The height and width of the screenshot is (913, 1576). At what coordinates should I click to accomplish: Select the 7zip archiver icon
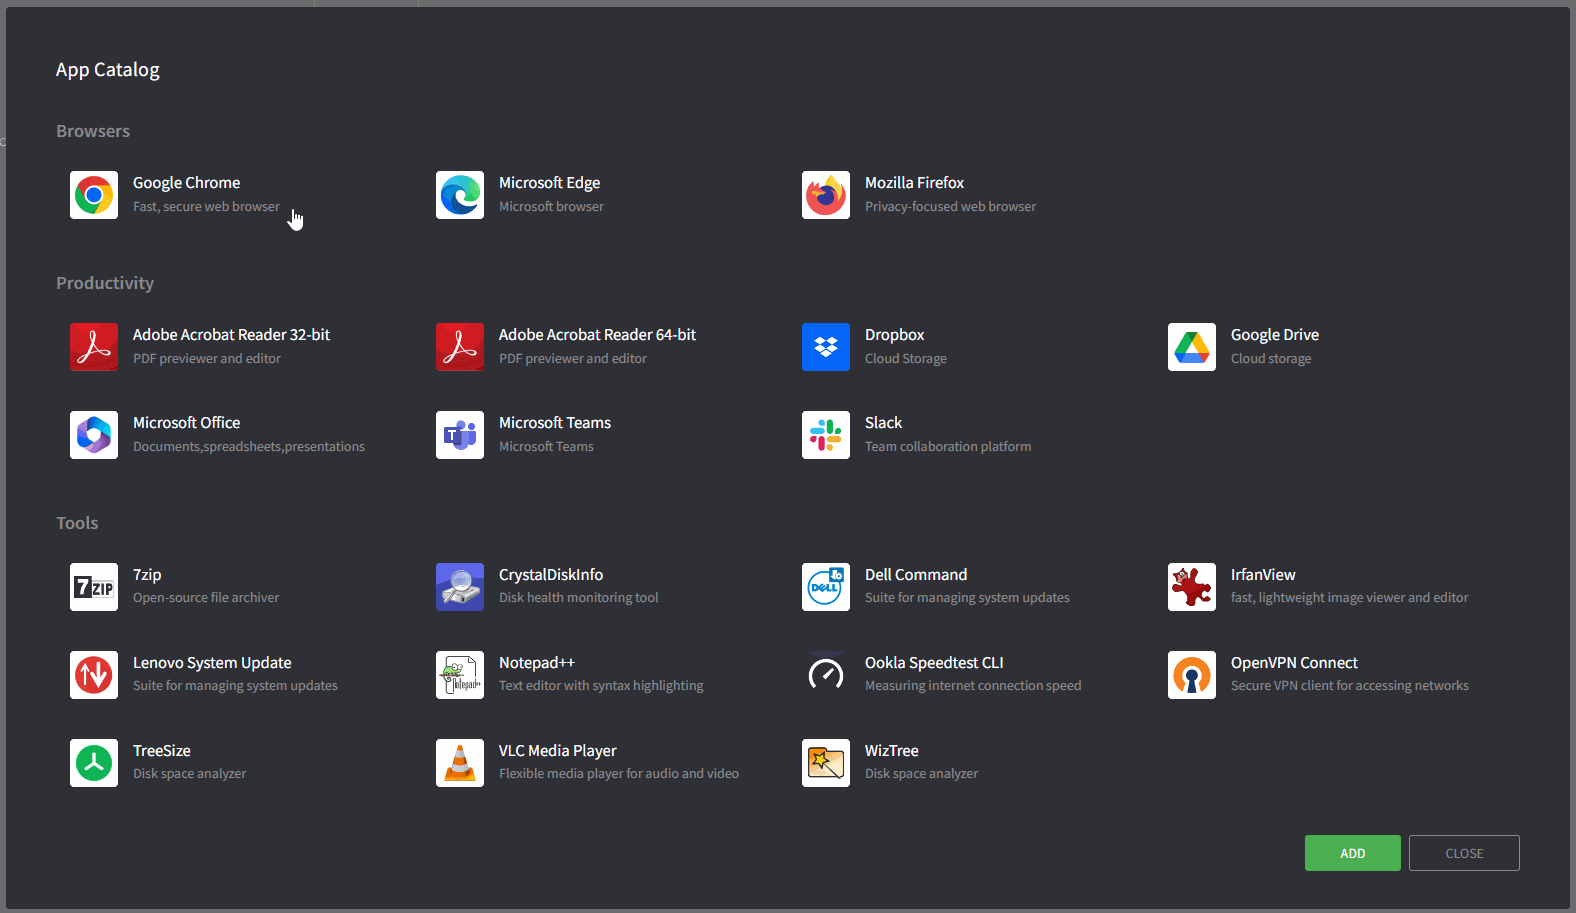tap(94, 587)
